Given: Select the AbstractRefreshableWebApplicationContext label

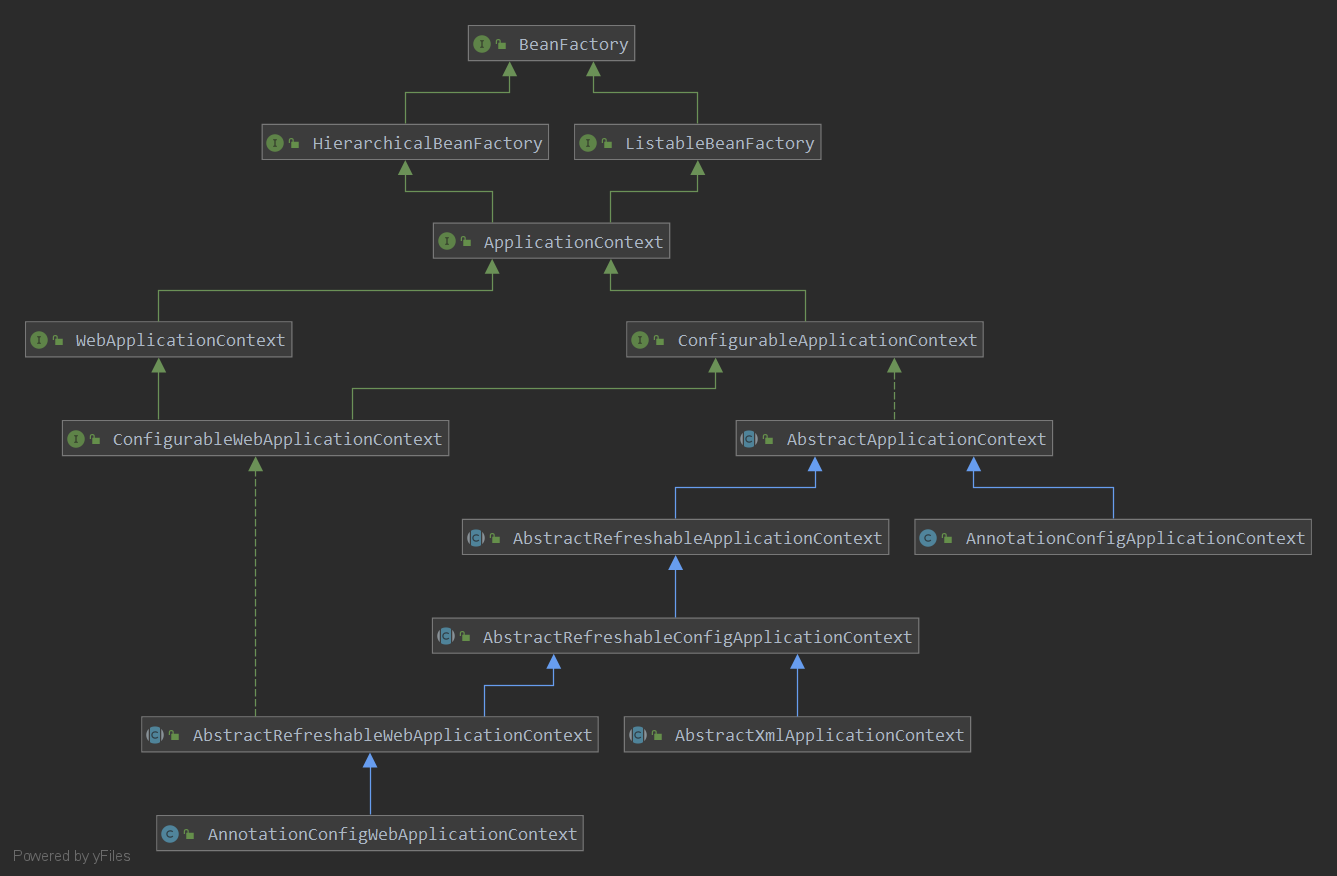Looking at the screenshot, I should [392, 736].
